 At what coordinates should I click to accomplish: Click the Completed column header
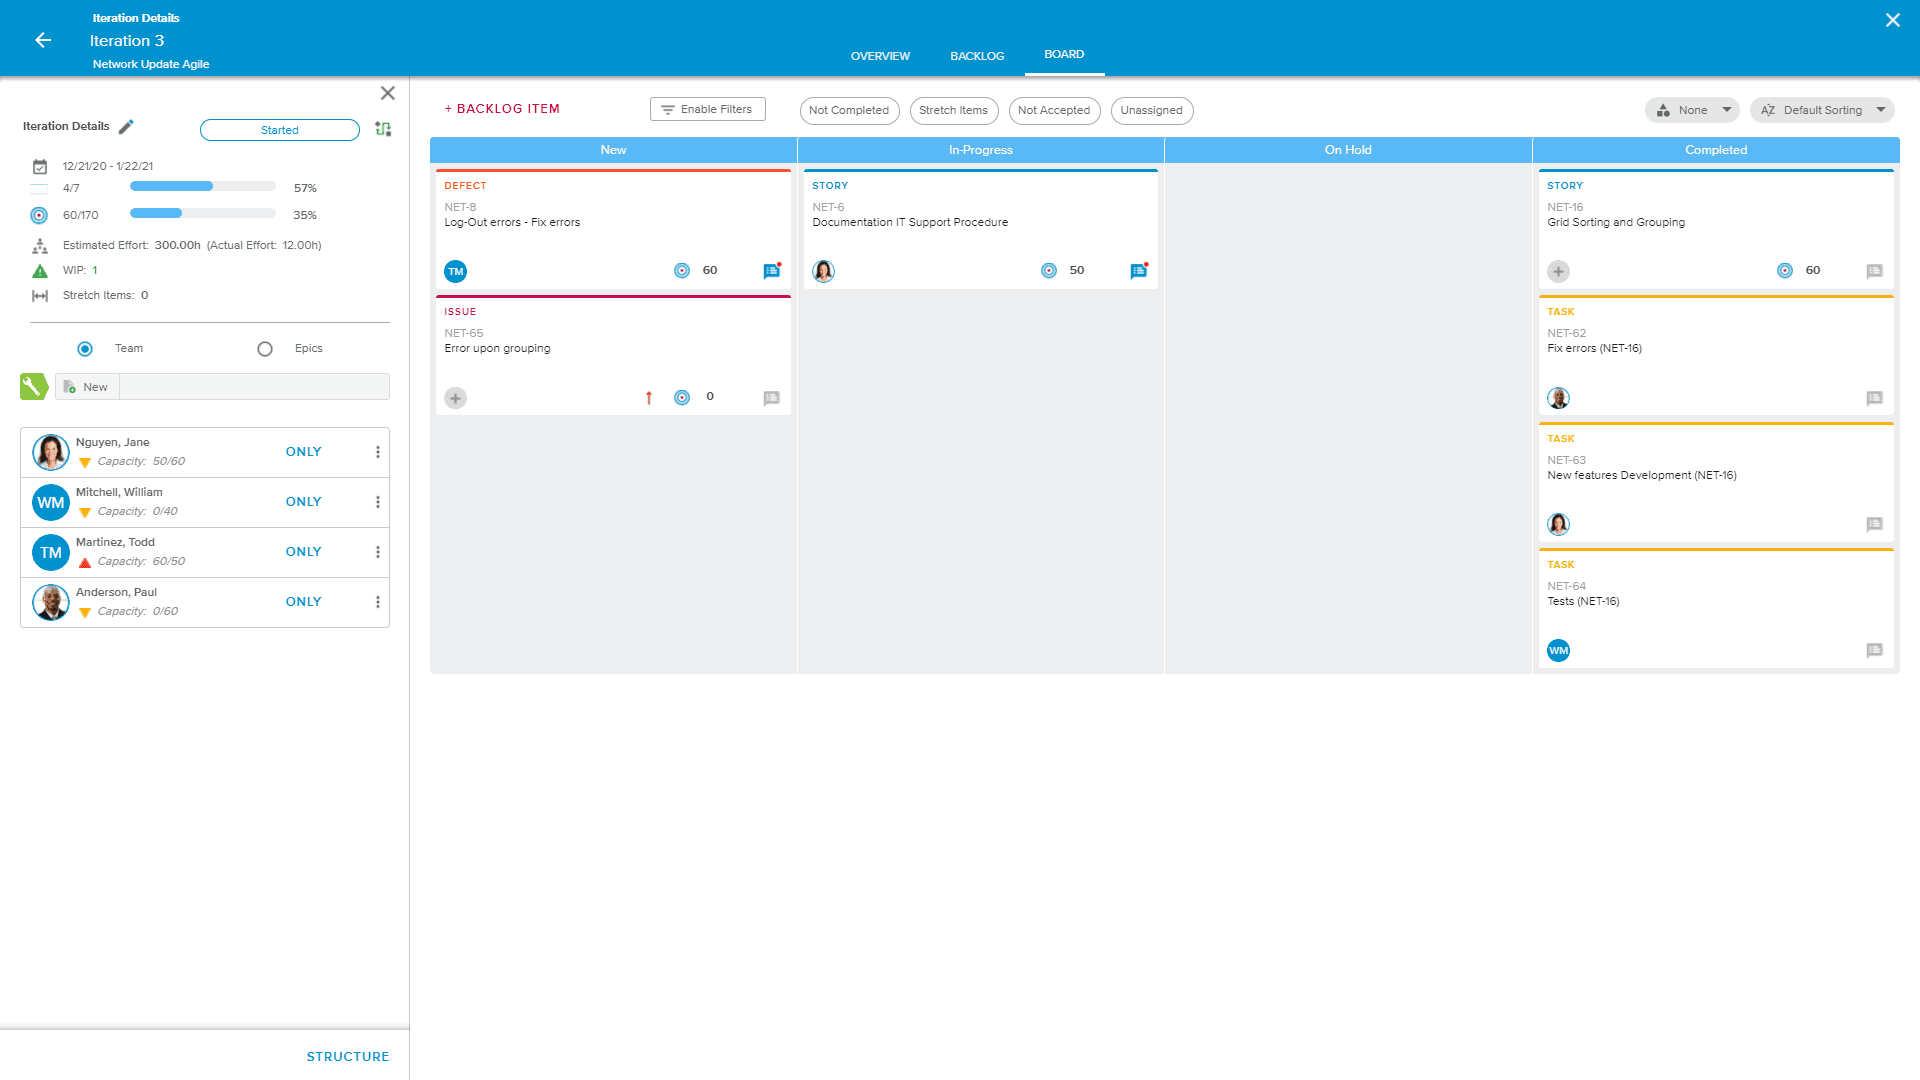pyautogui.click(x=1716, y=150)
